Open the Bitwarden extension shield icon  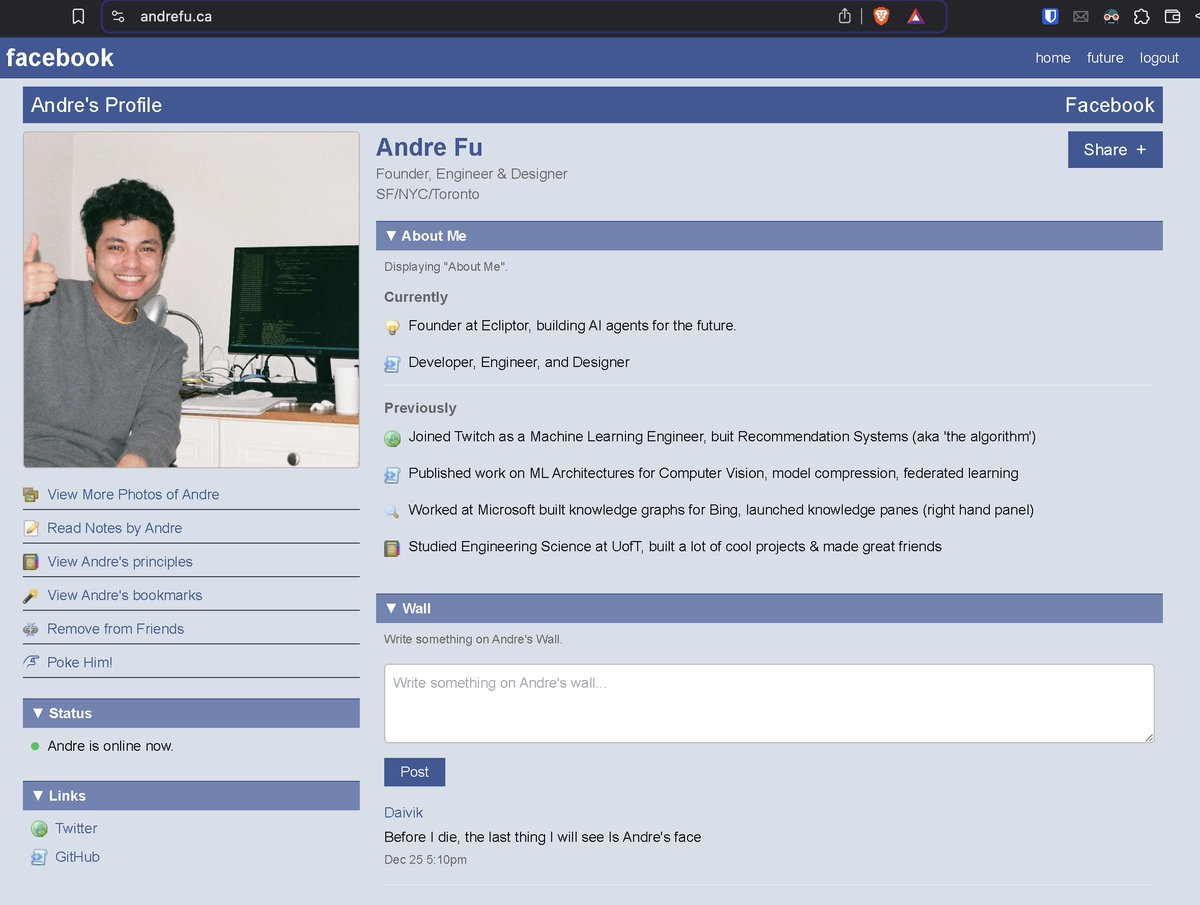pyautogui.click(x=1051, y=16)
